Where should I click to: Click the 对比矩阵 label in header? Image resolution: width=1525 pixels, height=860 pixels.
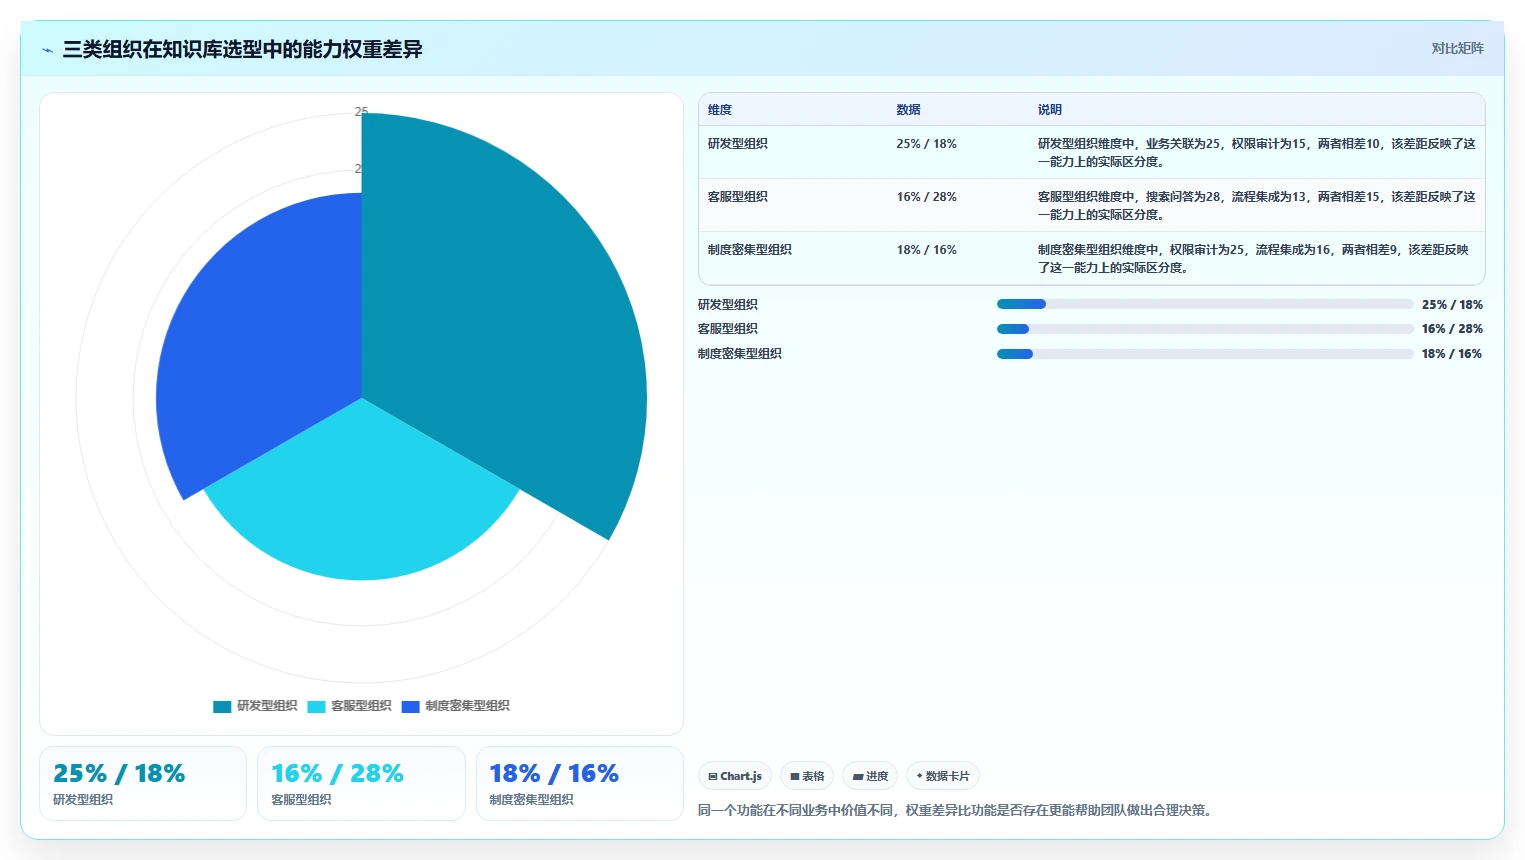tap(1457, 48)
